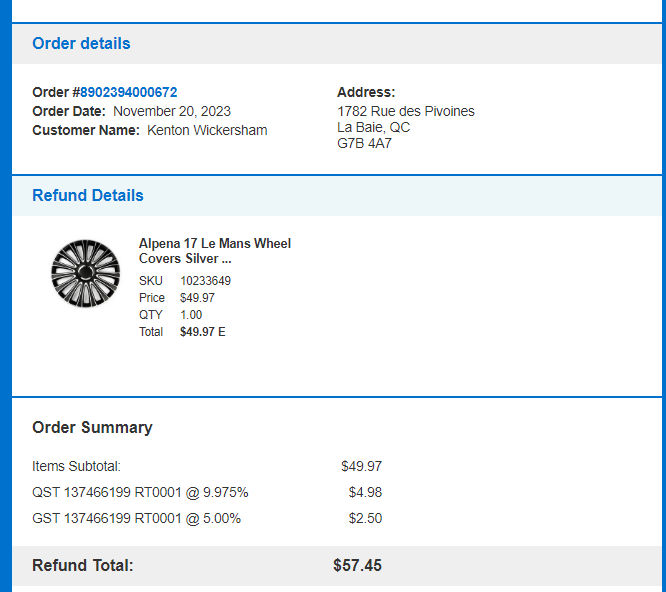Select the item price $49.97 beside Price

(197, 298)
